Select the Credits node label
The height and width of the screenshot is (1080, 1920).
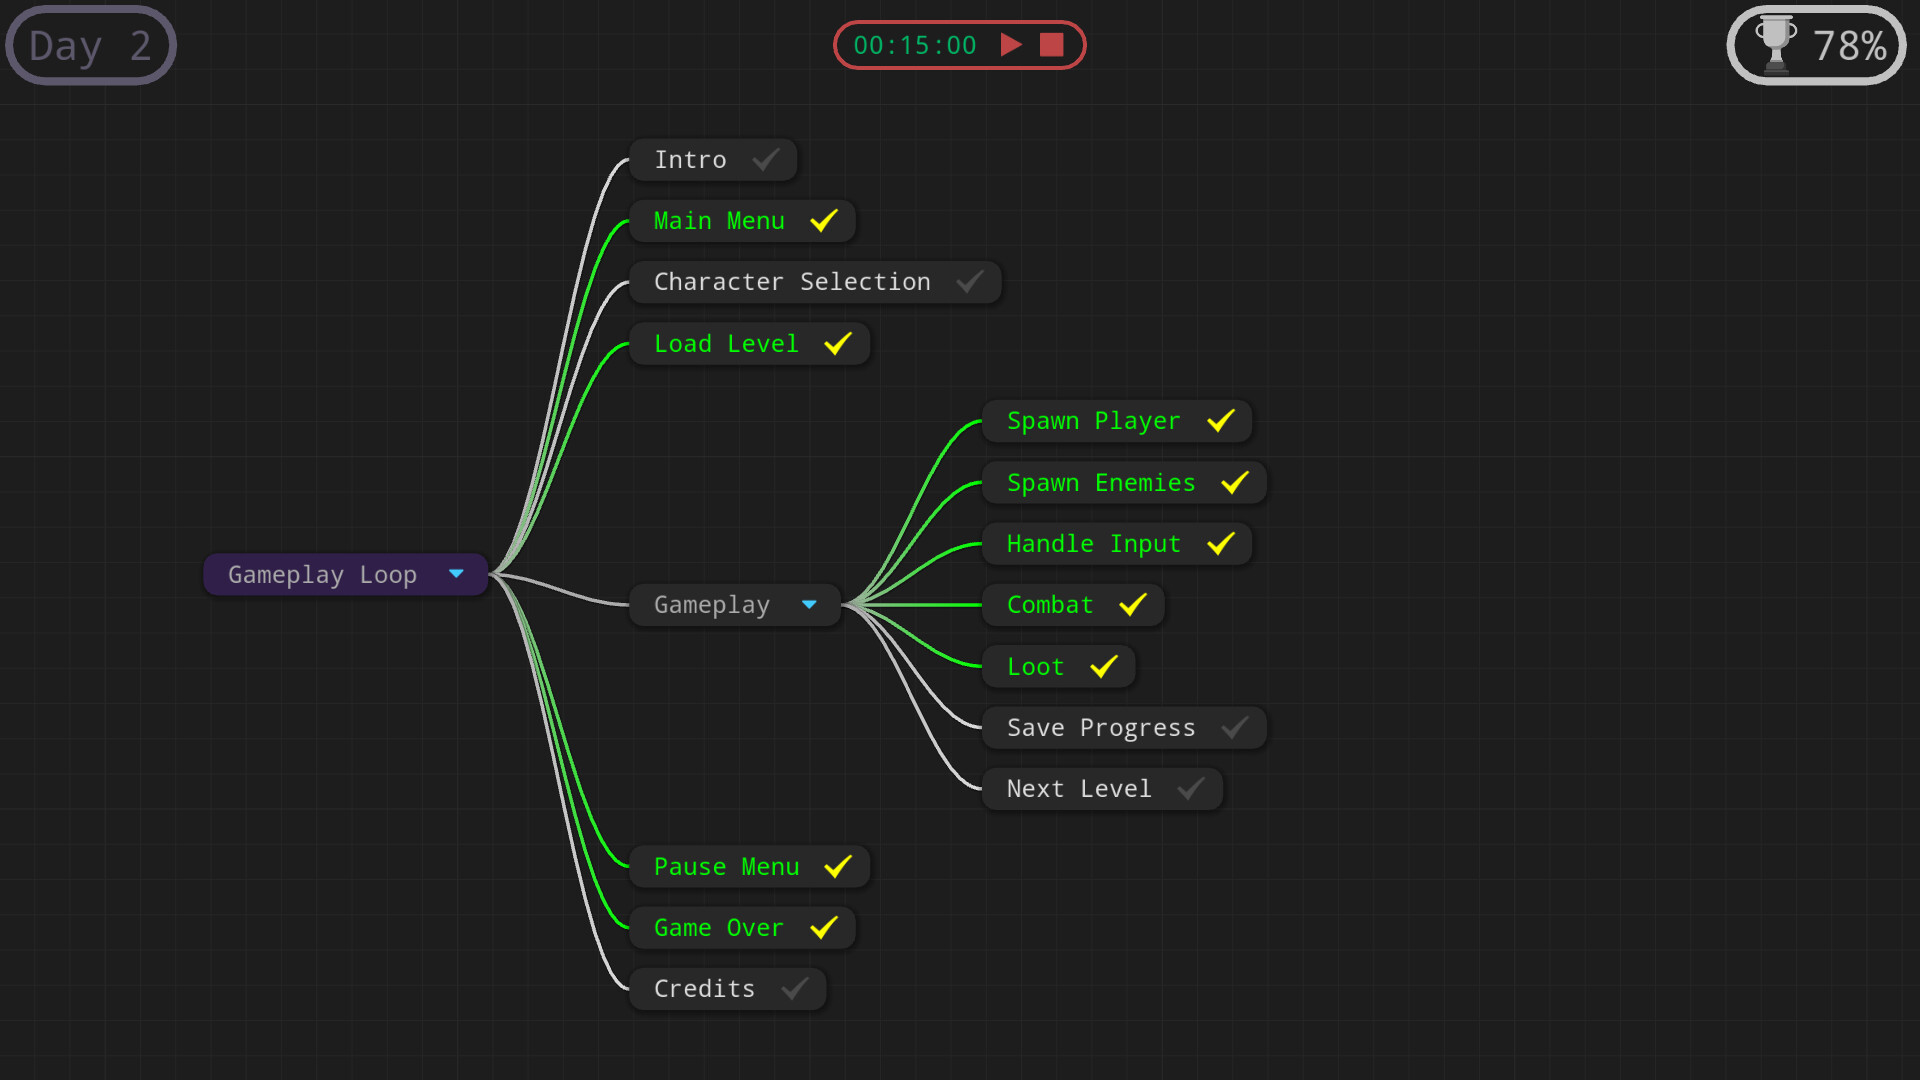[704, 989]
